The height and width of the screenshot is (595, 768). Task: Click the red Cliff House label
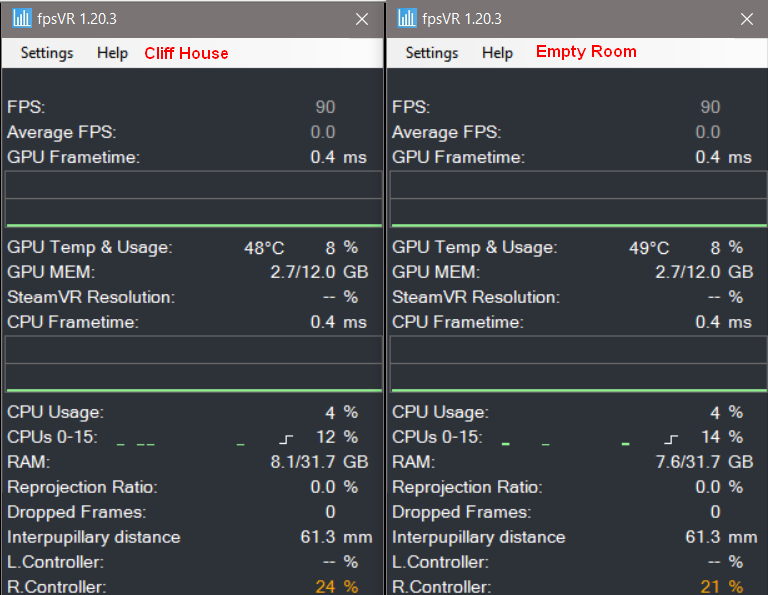[x=186, y=53]
